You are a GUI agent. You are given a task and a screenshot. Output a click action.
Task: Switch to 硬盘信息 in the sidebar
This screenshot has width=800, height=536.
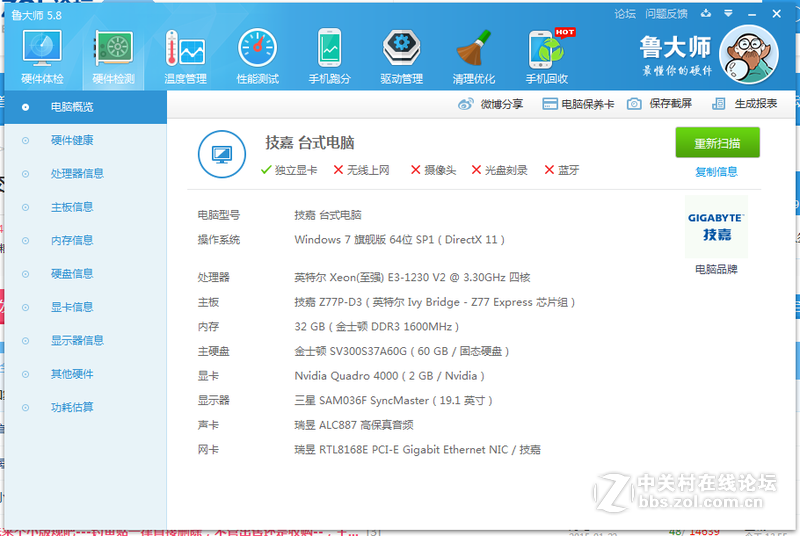point(72,273)
